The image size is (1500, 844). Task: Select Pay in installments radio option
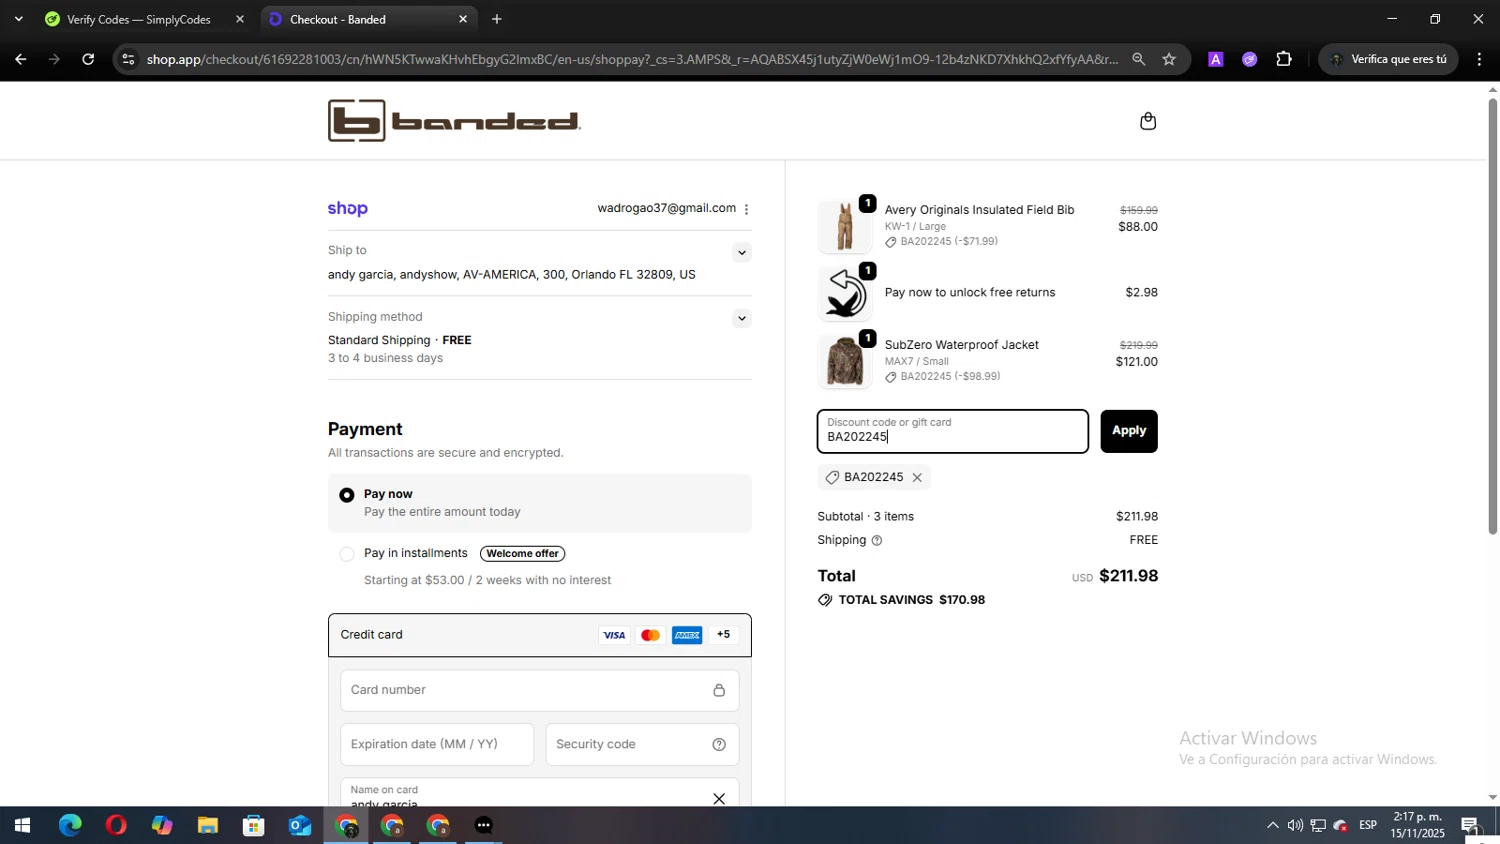click(x=347, y=554)
